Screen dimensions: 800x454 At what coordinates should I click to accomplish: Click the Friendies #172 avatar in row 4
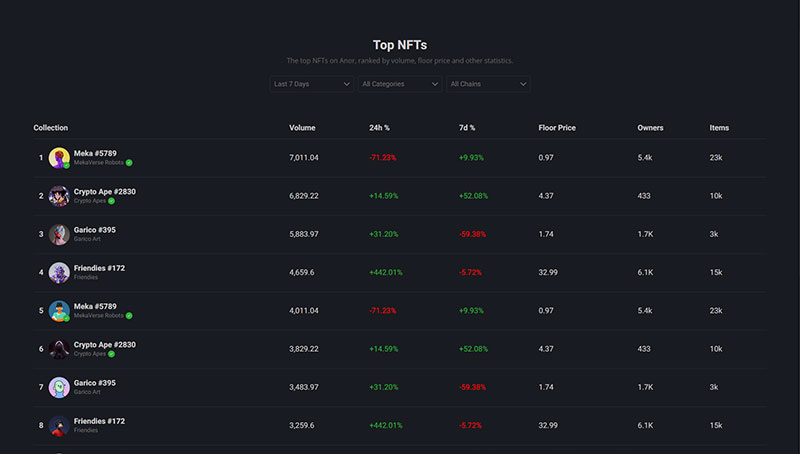point(59,272)
